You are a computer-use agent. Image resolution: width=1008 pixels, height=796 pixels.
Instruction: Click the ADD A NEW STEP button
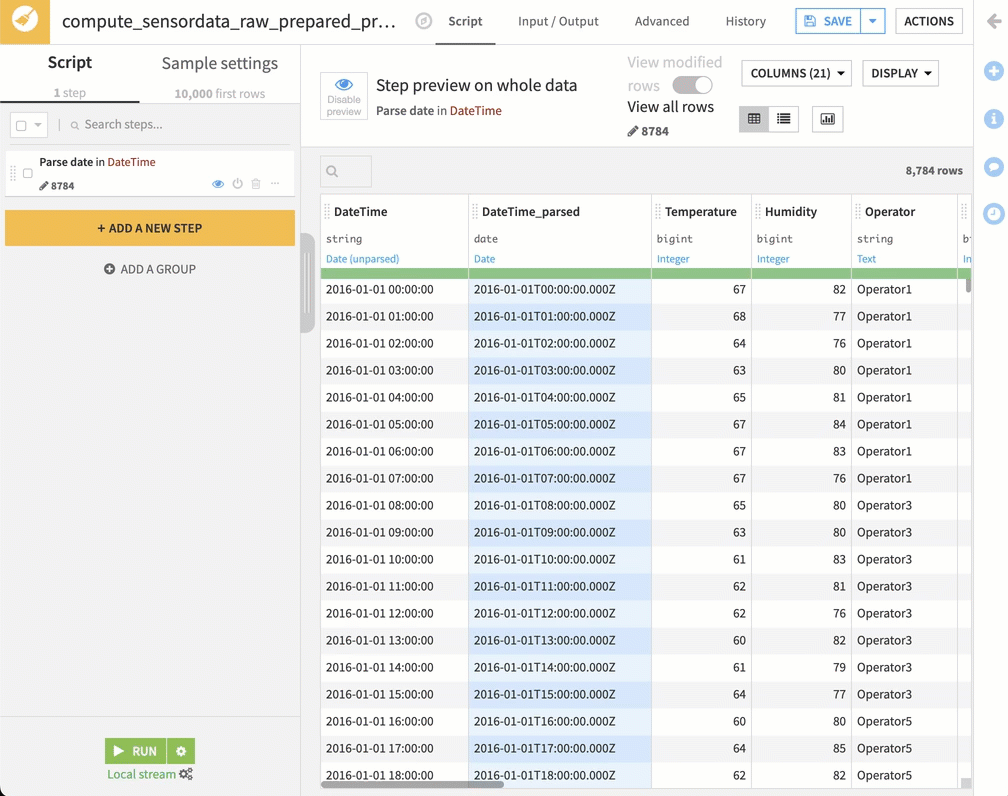click(x=150, y=229)
